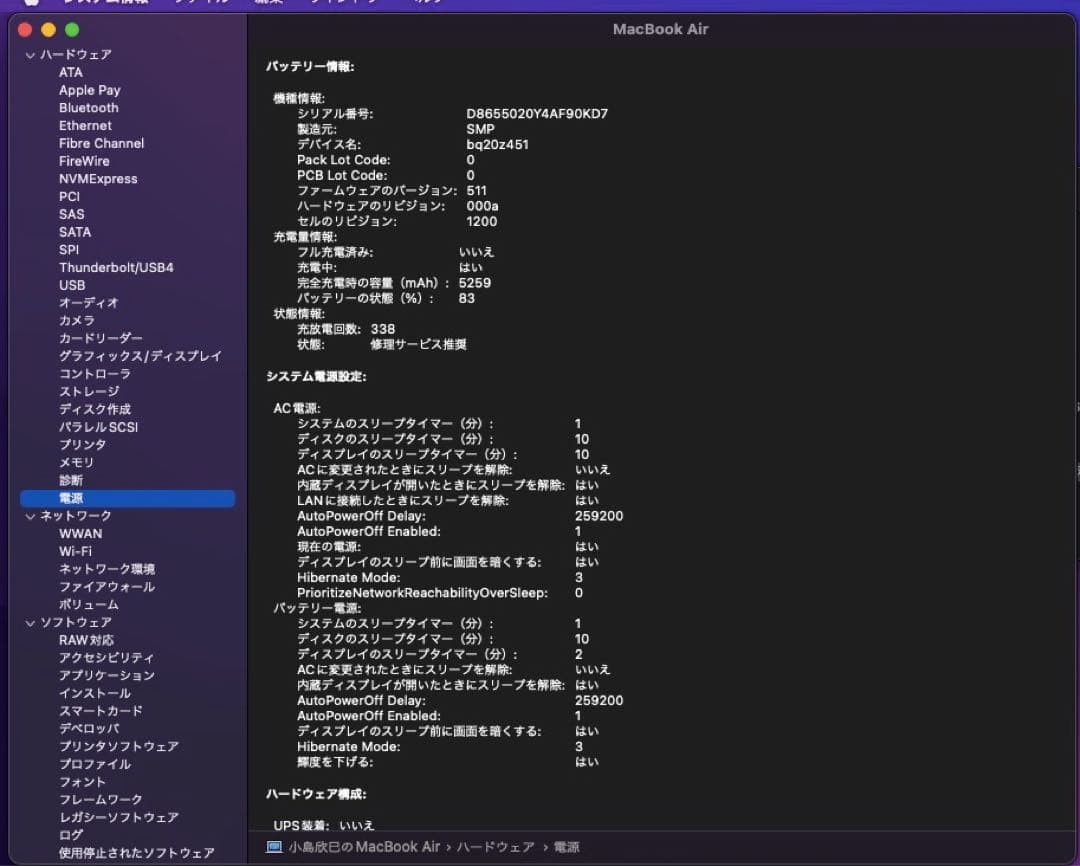Click the Apple menu icon
This screenshot has height=866, width=1080.
point(31,2)
